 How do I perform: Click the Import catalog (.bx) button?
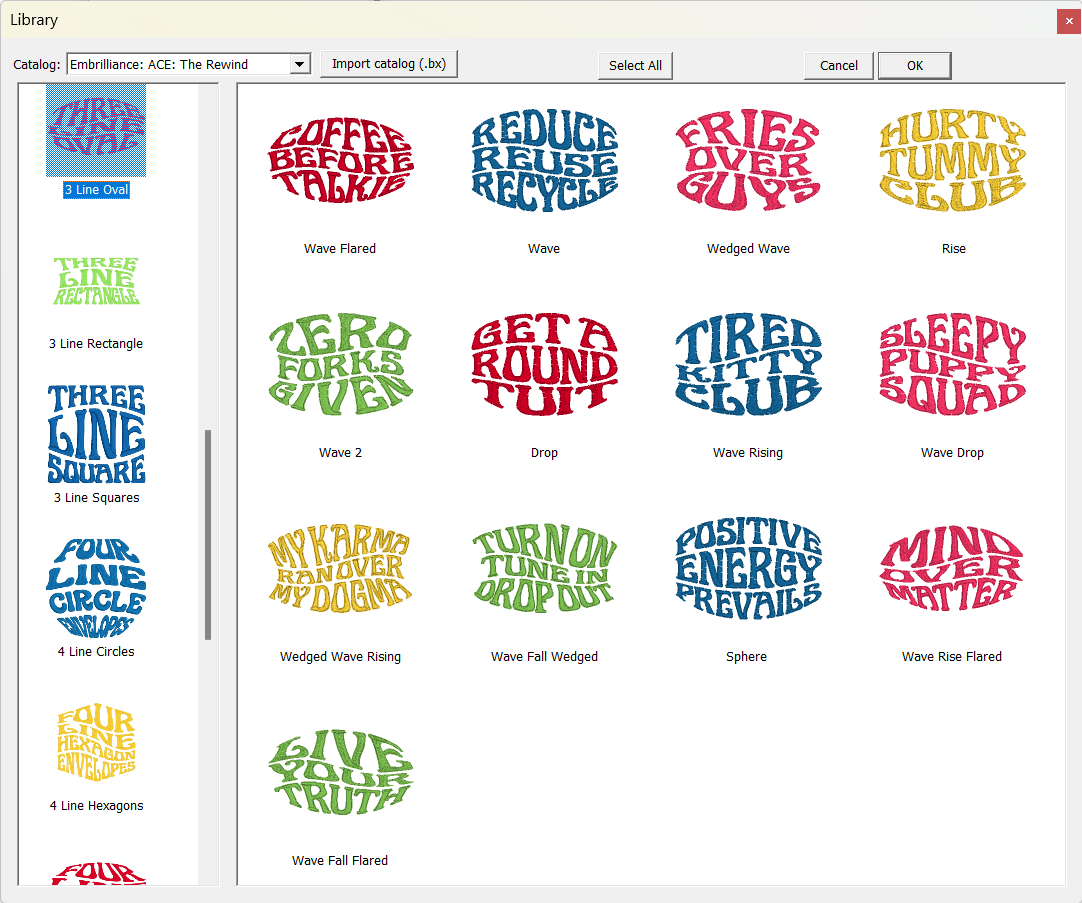(x=389, y=63)
